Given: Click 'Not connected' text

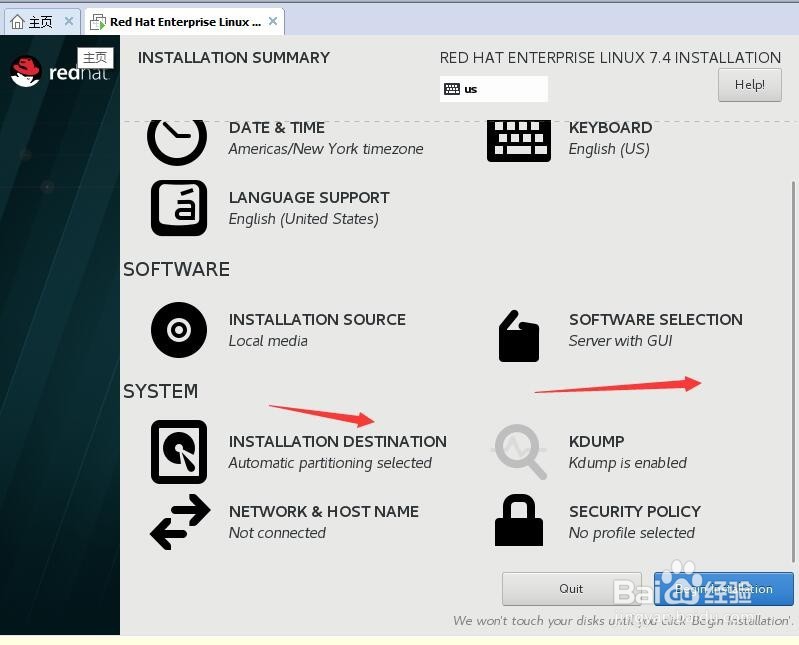Looking at the screenshot, I should [277, 533].
